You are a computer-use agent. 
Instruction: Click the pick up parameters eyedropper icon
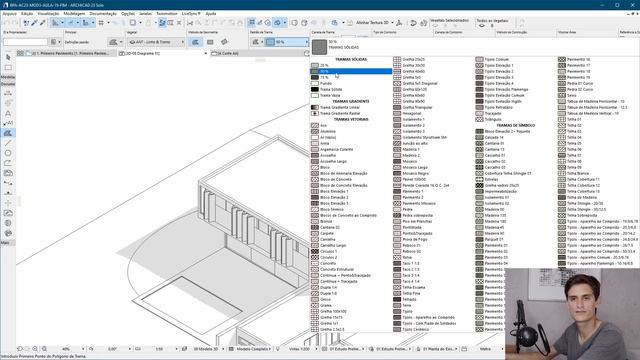pos(35,23)
